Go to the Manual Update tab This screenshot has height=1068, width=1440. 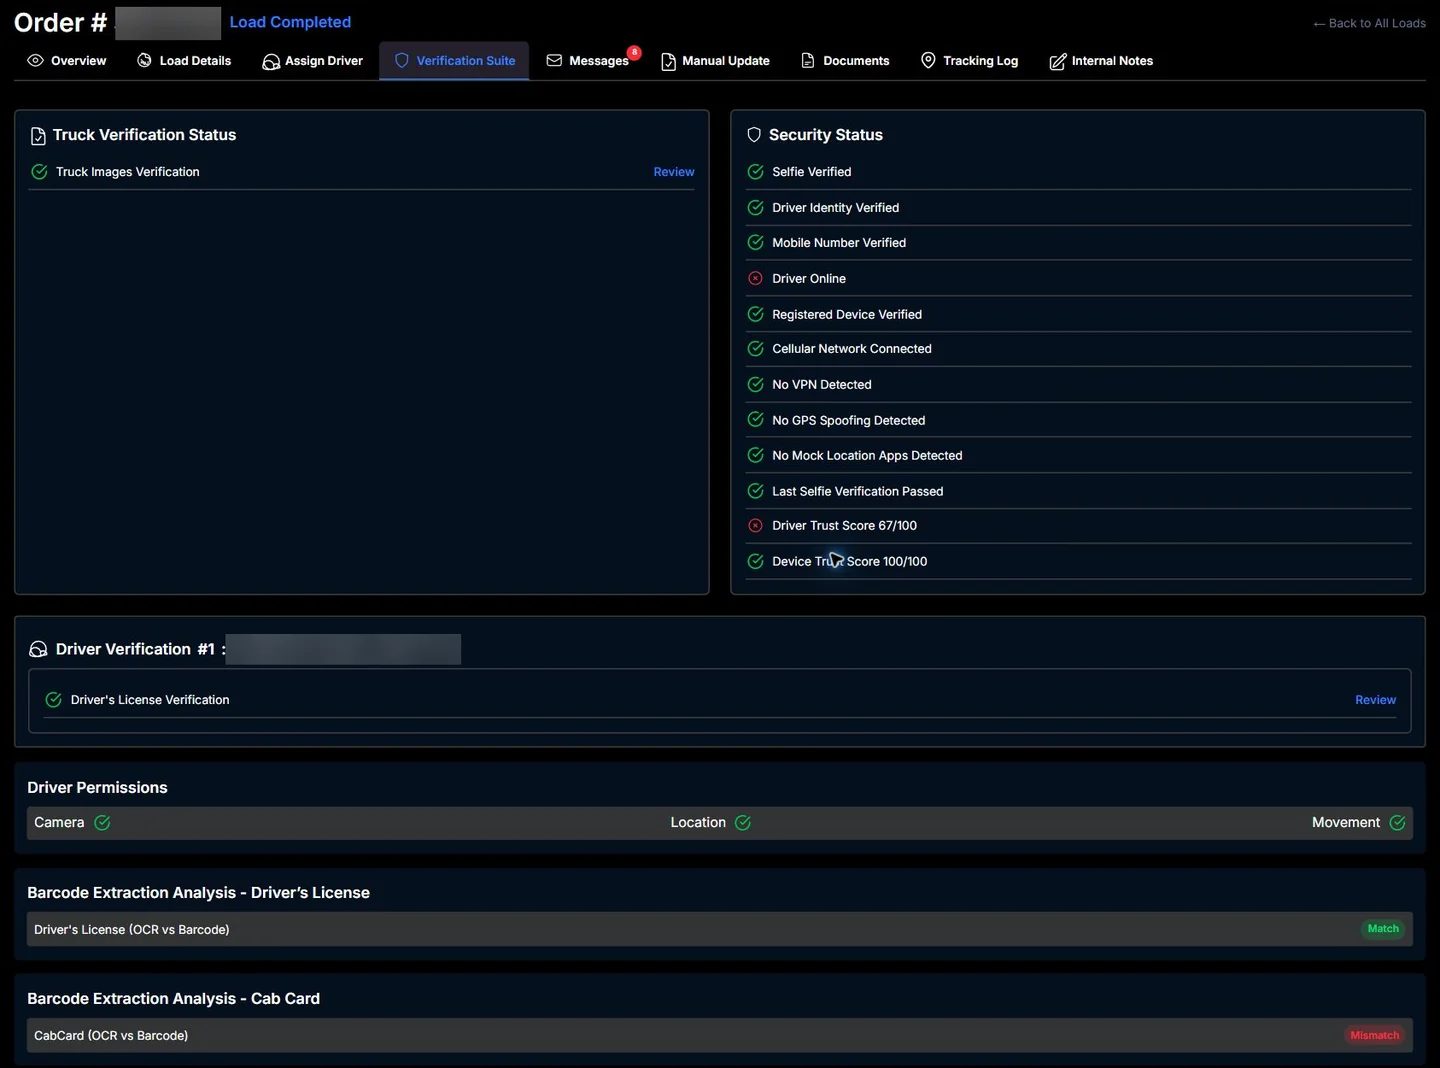click(x=715, y=61)
